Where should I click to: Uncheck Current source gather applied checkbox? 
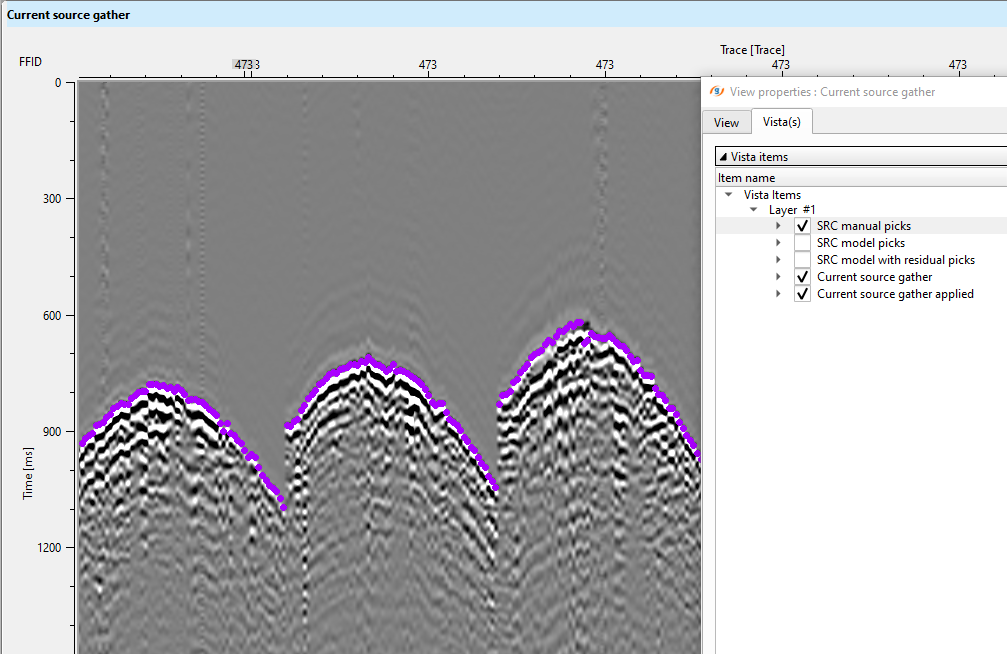pyautogui.click(x=802, y=294)
